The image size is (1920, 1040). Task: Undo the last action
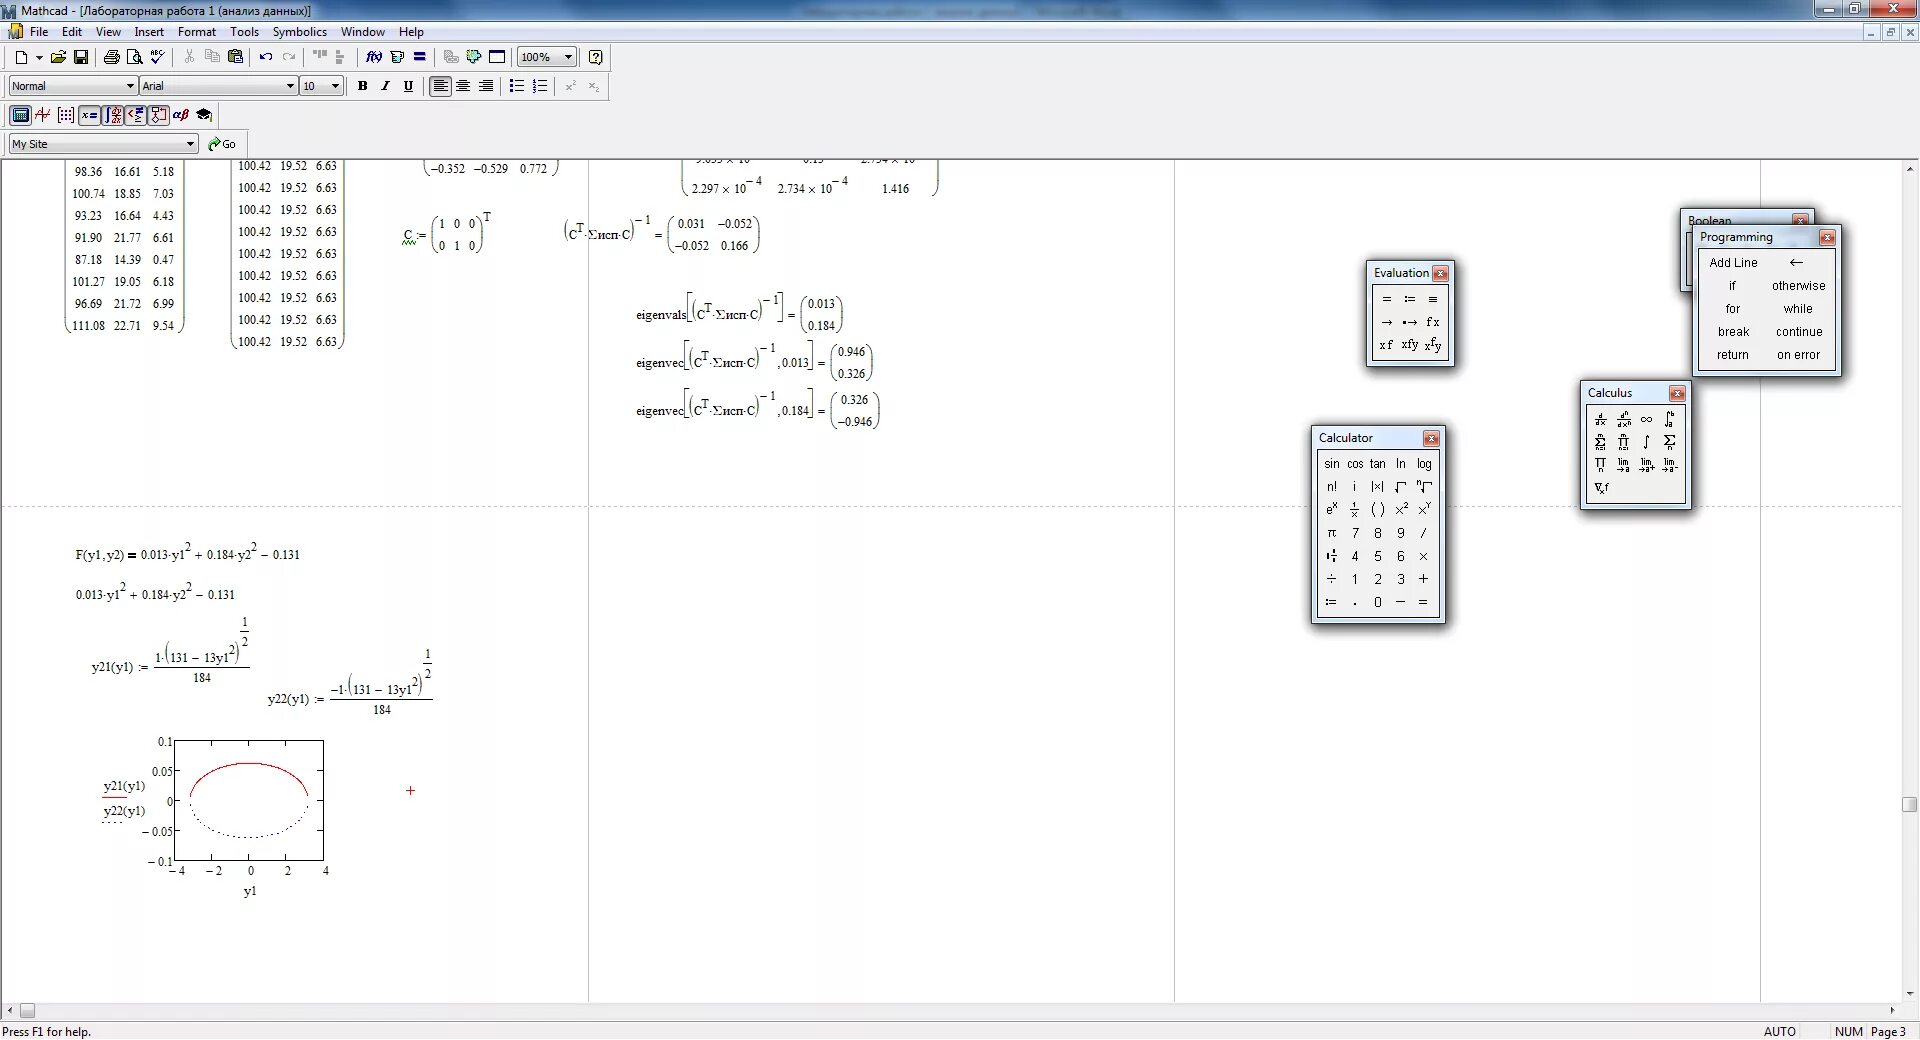pyautogui.click(x=266, y=57)
